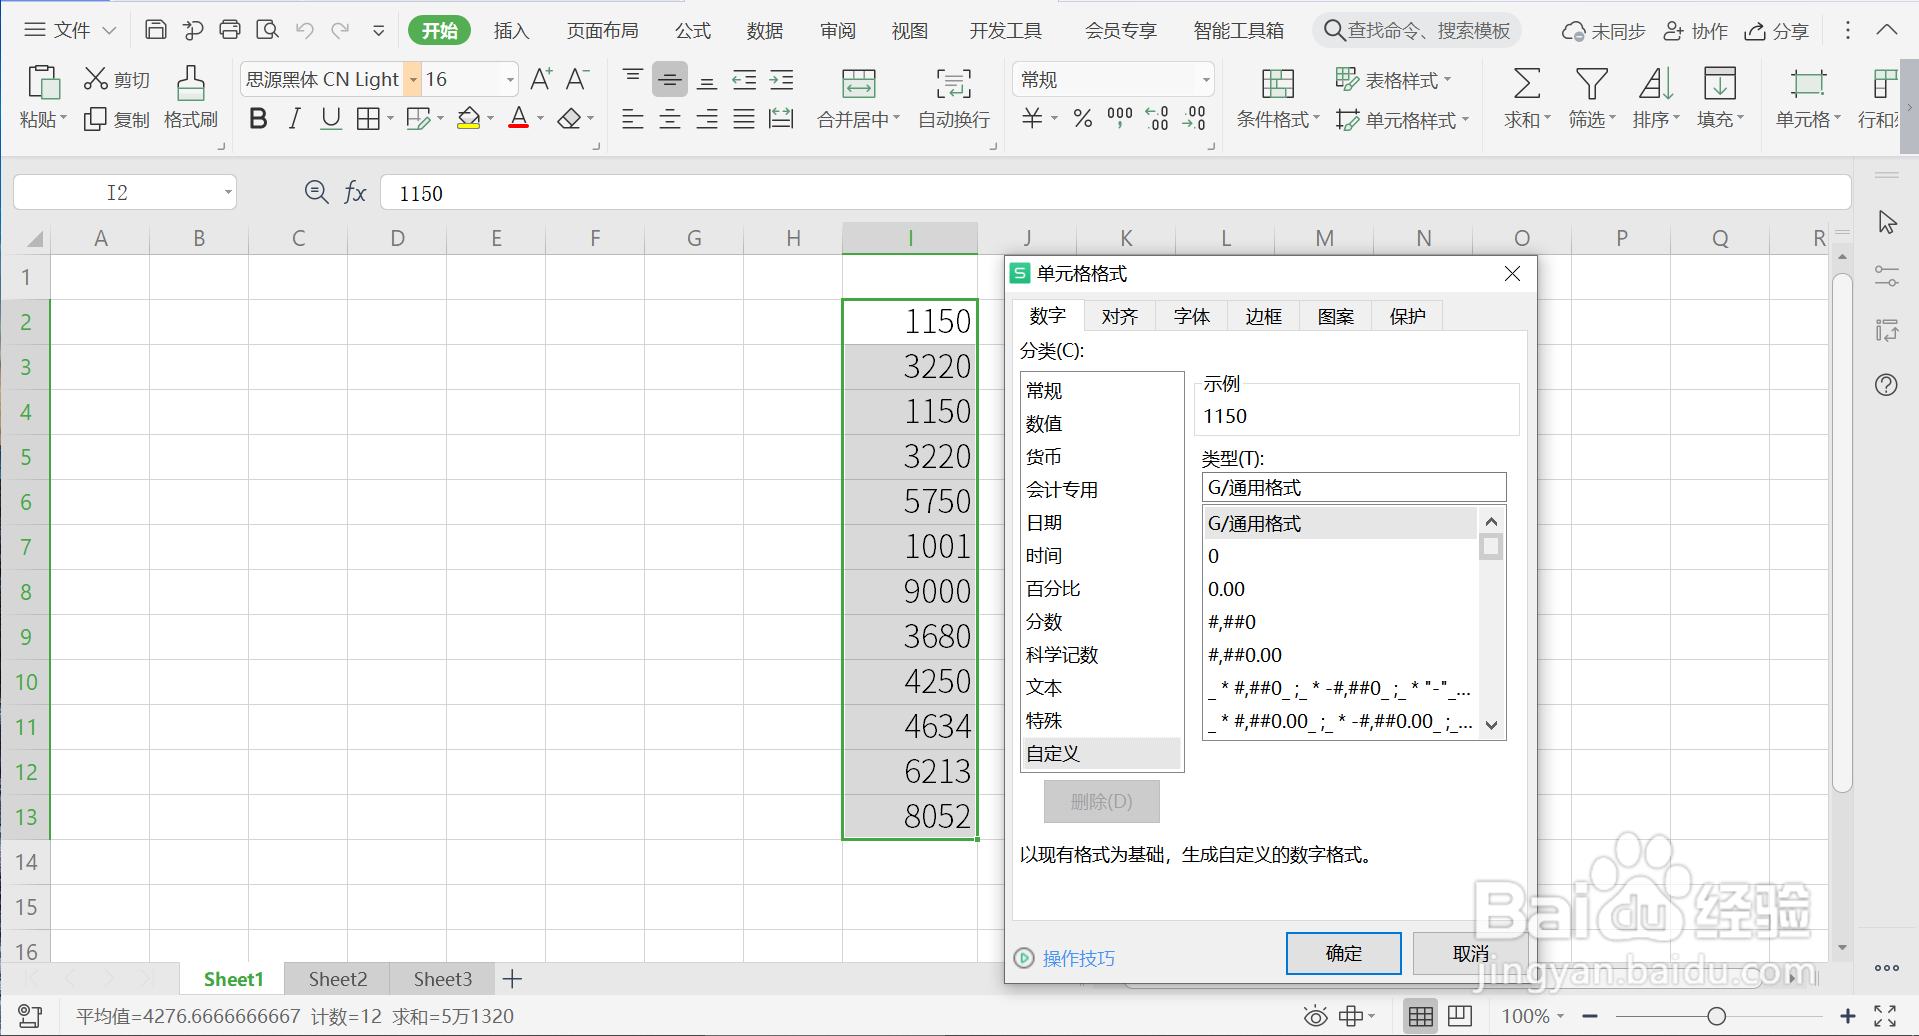
Task: Toggle center text alignment
Action: click(x=669, y=120)
